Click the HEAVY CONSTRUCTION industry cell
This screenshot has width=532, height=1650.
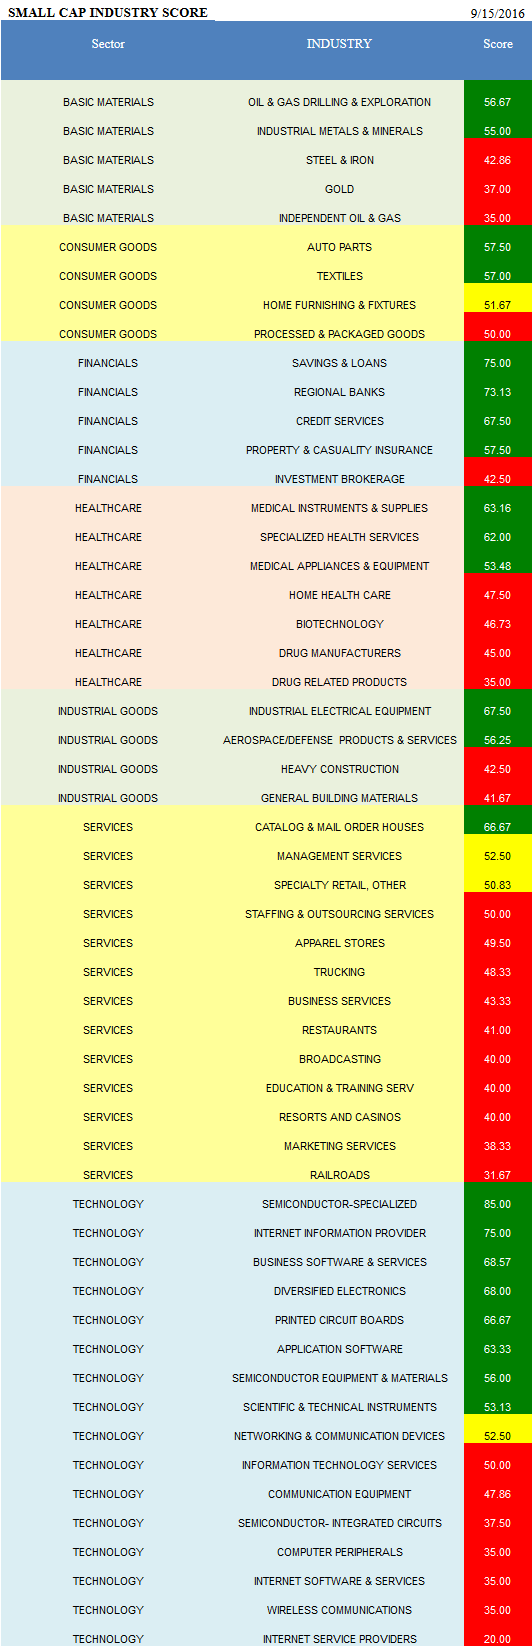coord(339,769)
